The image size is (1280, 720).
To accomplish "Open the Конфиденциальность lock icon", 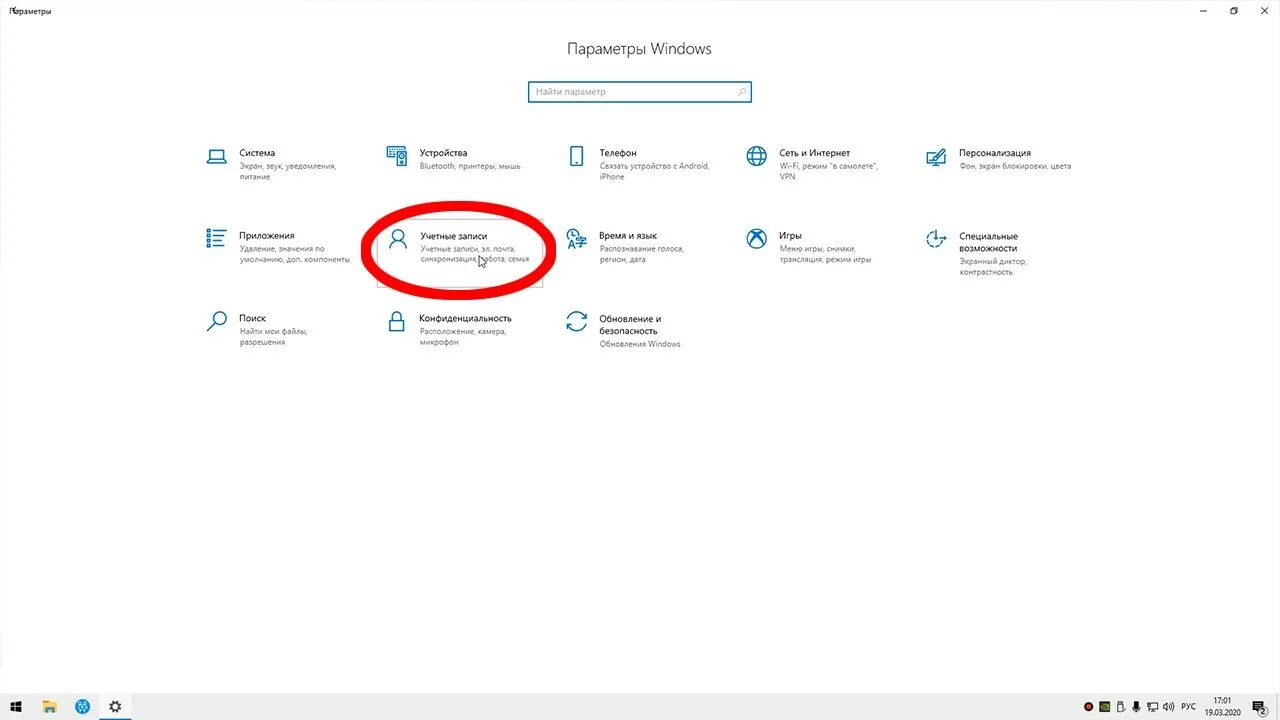I will click(397, 321).
